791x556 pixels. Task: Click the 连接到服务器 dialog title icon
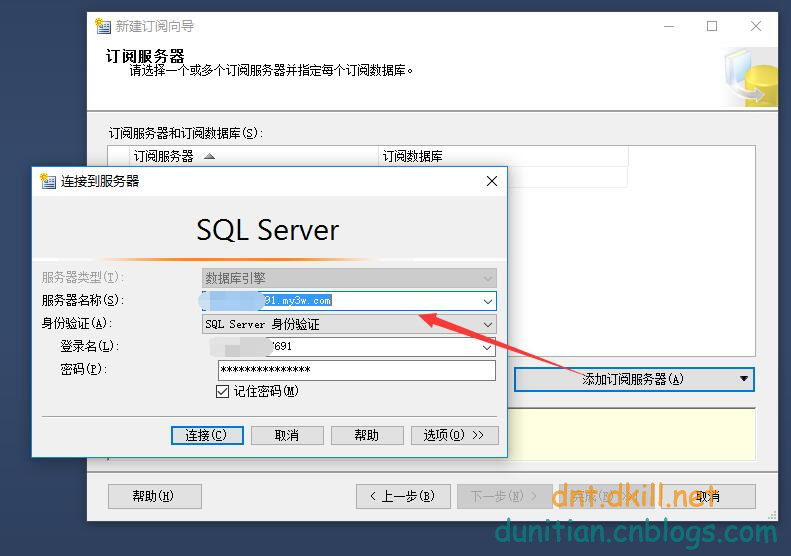click(48, 181)
